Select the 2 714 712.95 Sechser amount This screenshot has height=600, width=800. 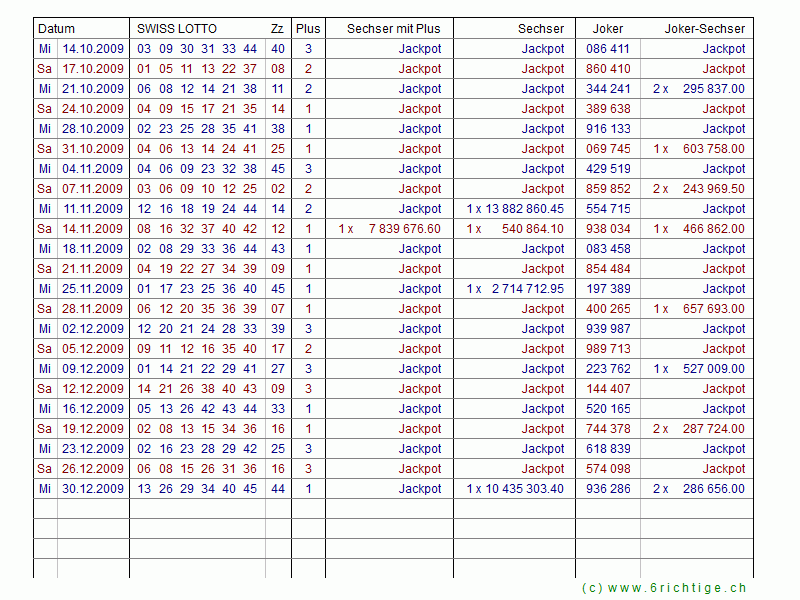[527, 289]
